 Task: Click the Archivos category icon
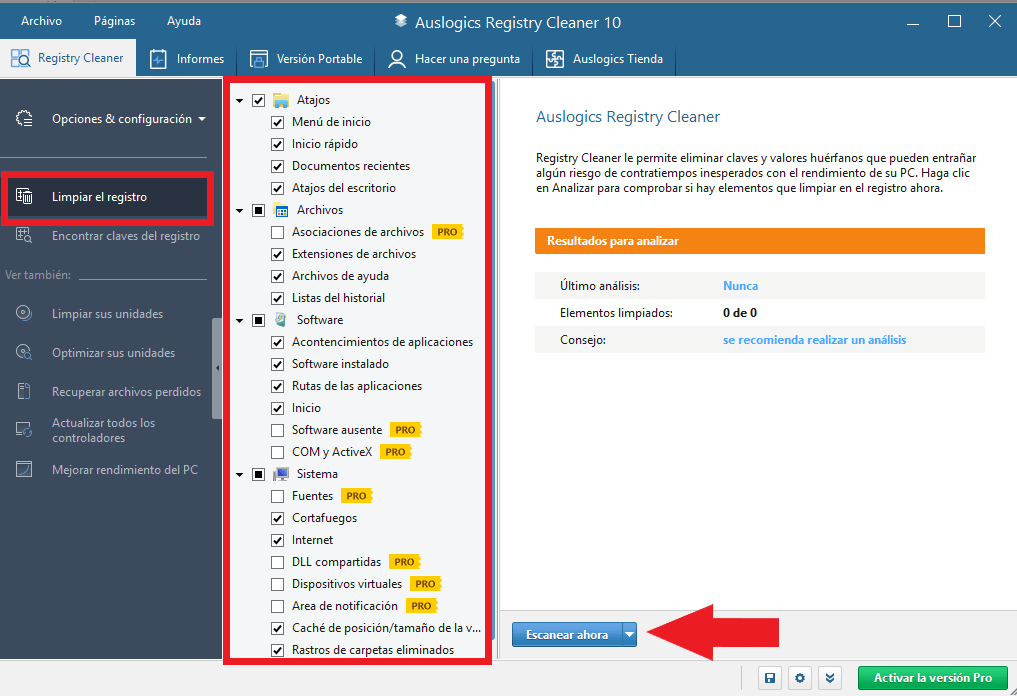click(x=281, y=210)
